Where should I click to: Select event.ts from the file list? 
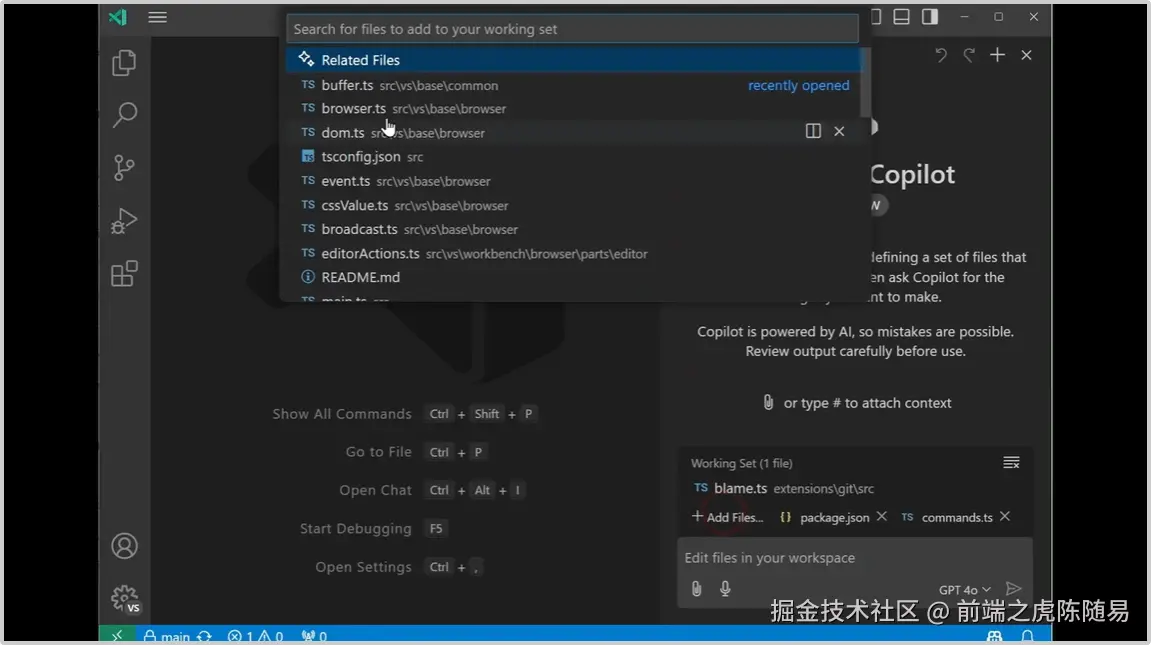[572, 181]
